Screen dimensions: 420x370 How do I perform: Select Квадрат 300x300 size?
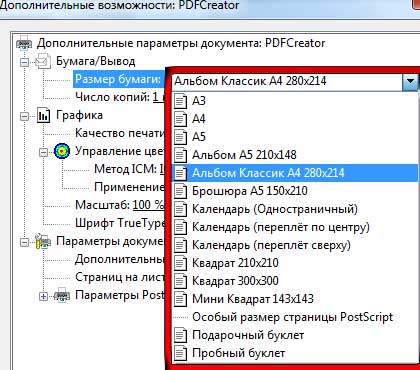(294, 281)
